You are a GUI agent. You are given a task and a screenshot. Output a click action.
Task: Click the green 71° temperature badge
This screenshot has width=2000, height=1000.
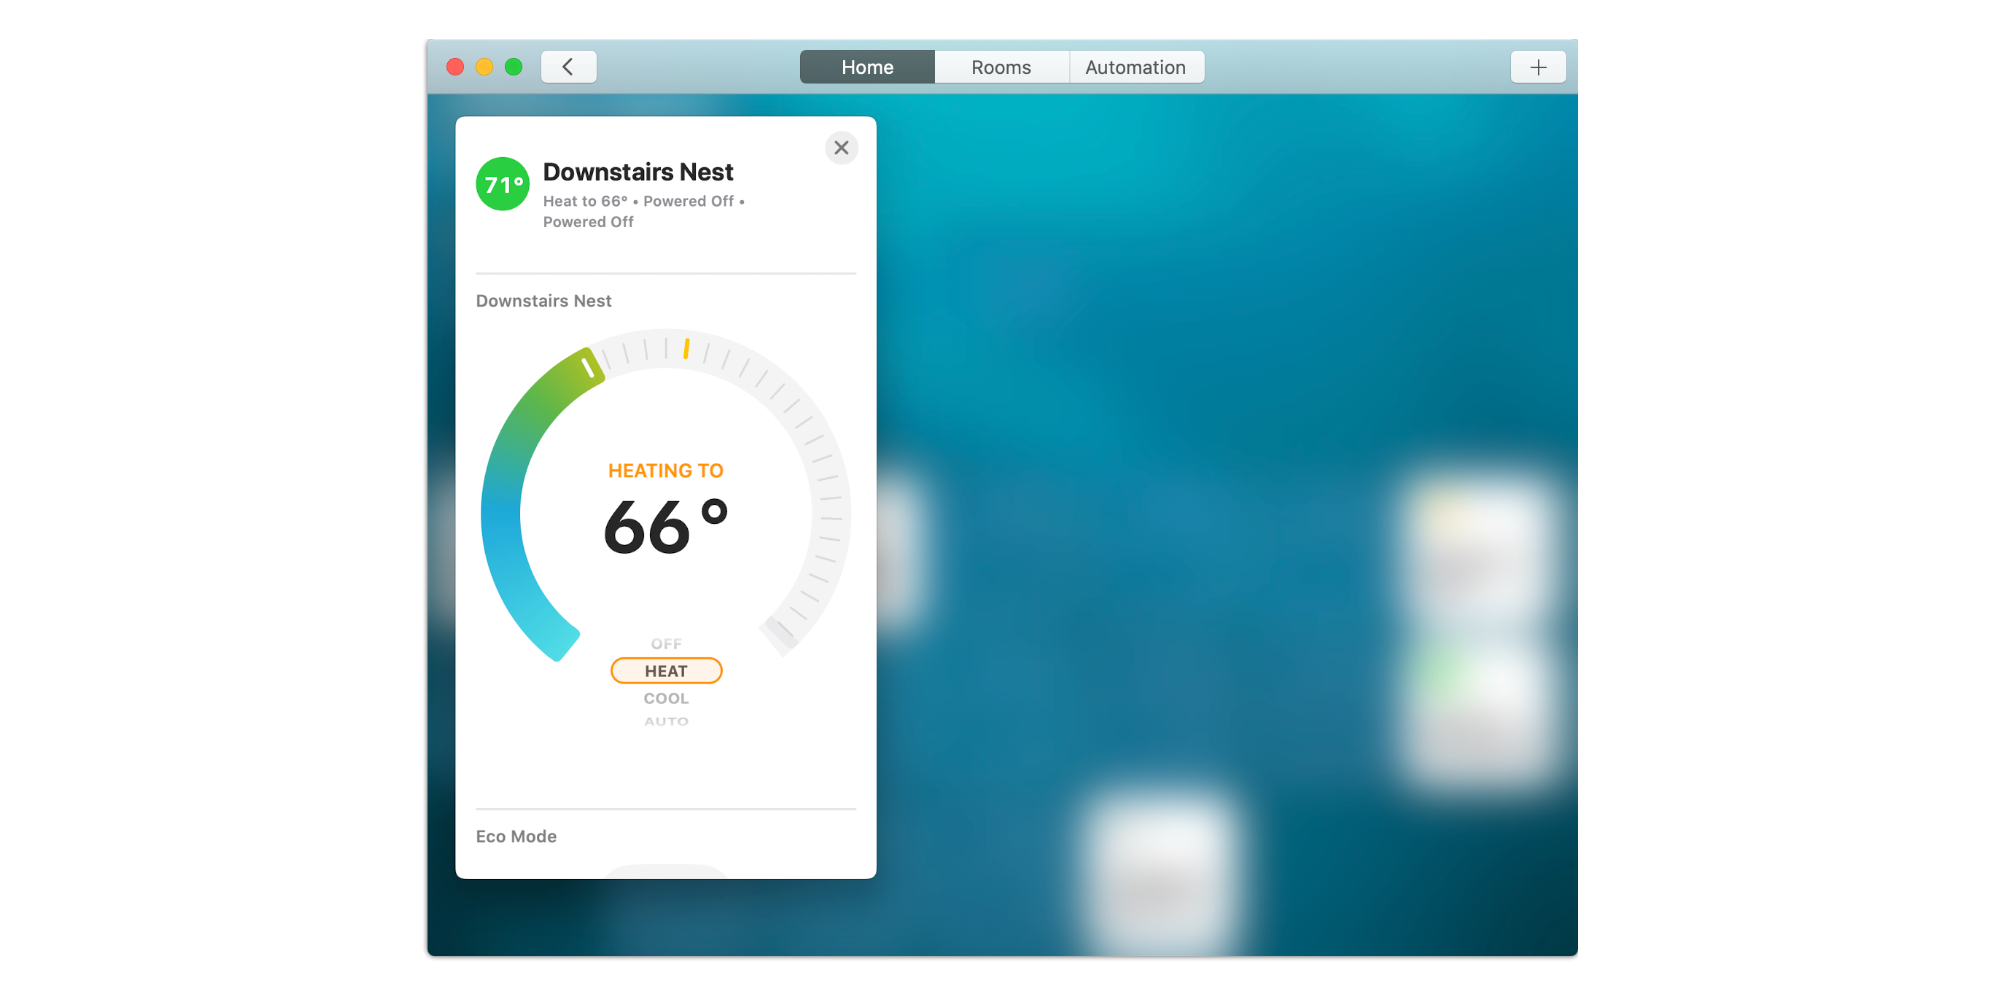[x=502, y=184]
